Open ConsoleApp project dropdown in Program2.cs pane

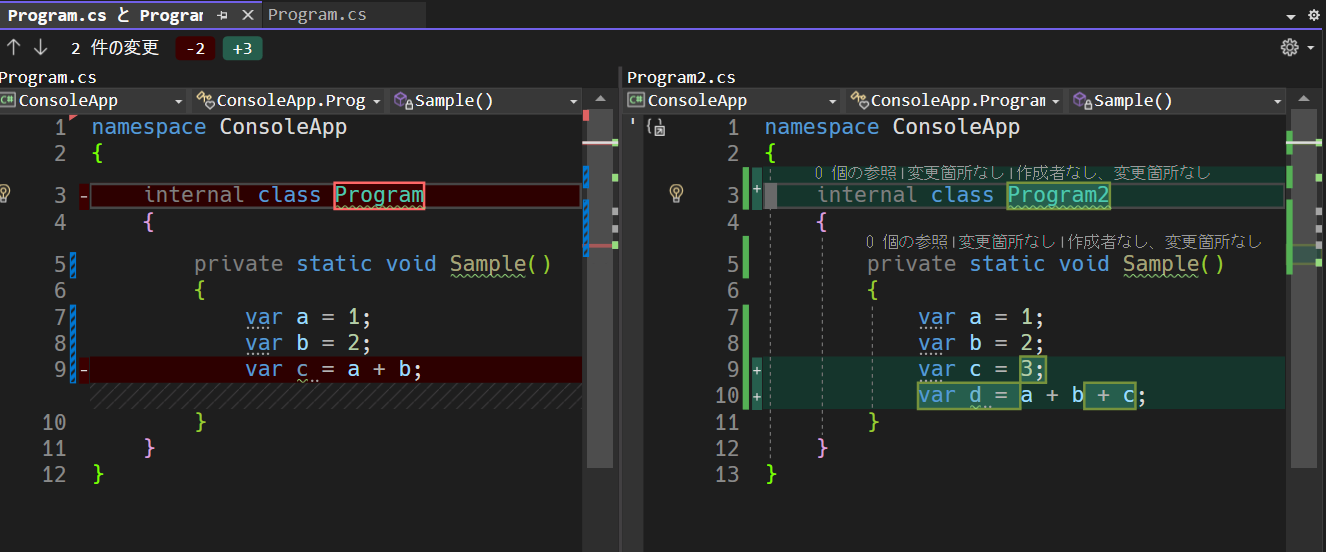[833, 101]
